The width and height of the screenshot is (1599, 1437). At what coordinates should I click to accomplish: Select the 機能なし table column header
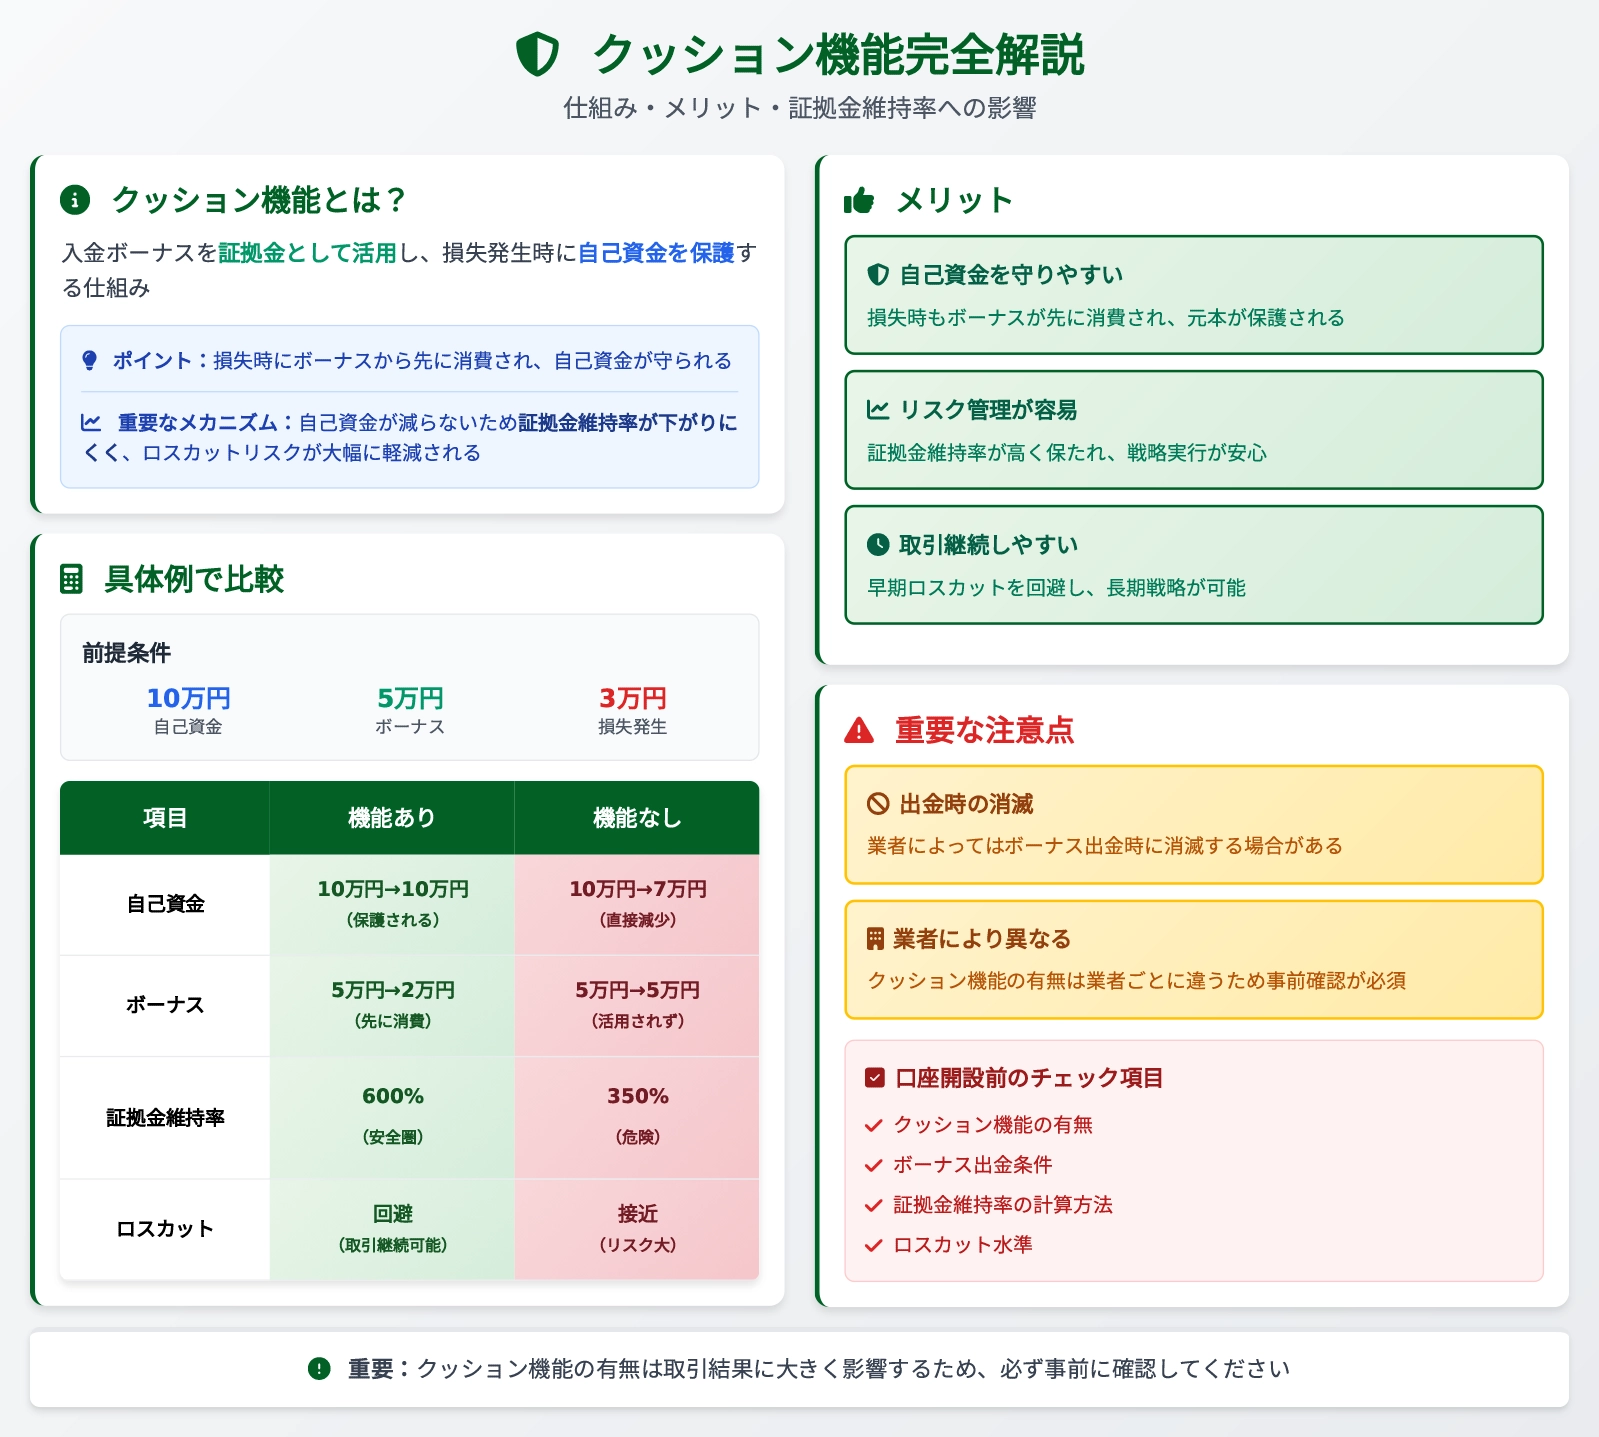(637, 818)
